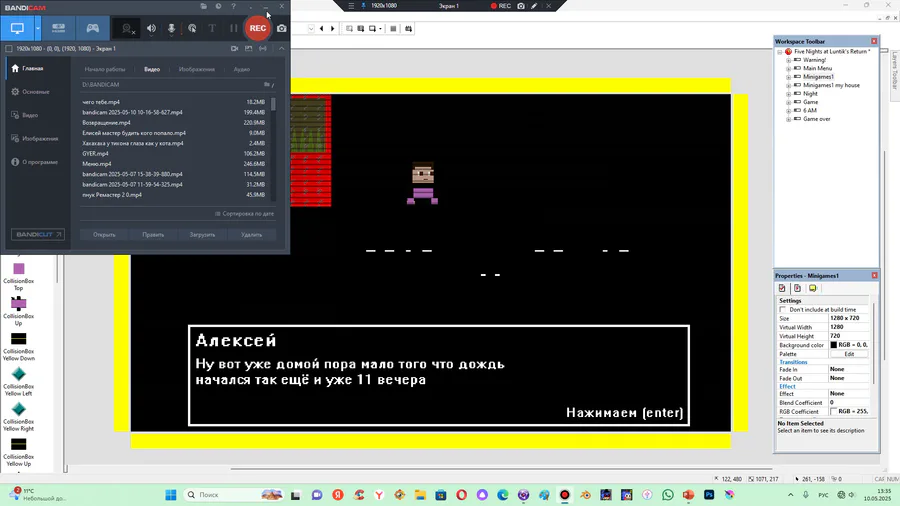Viewport: 900px width, 506px height.
Task: Select HDMI device recording mode
Action: coord(59,28)
